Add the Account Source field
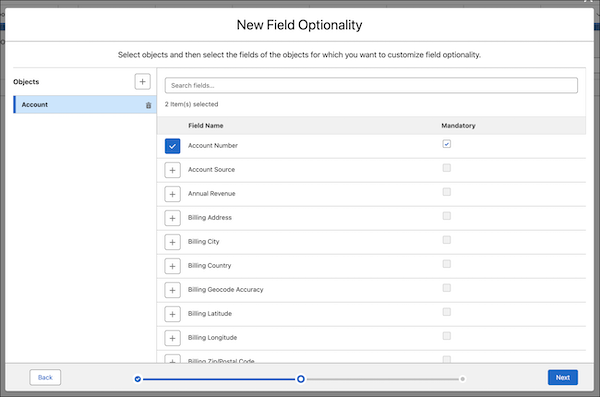 173,170
